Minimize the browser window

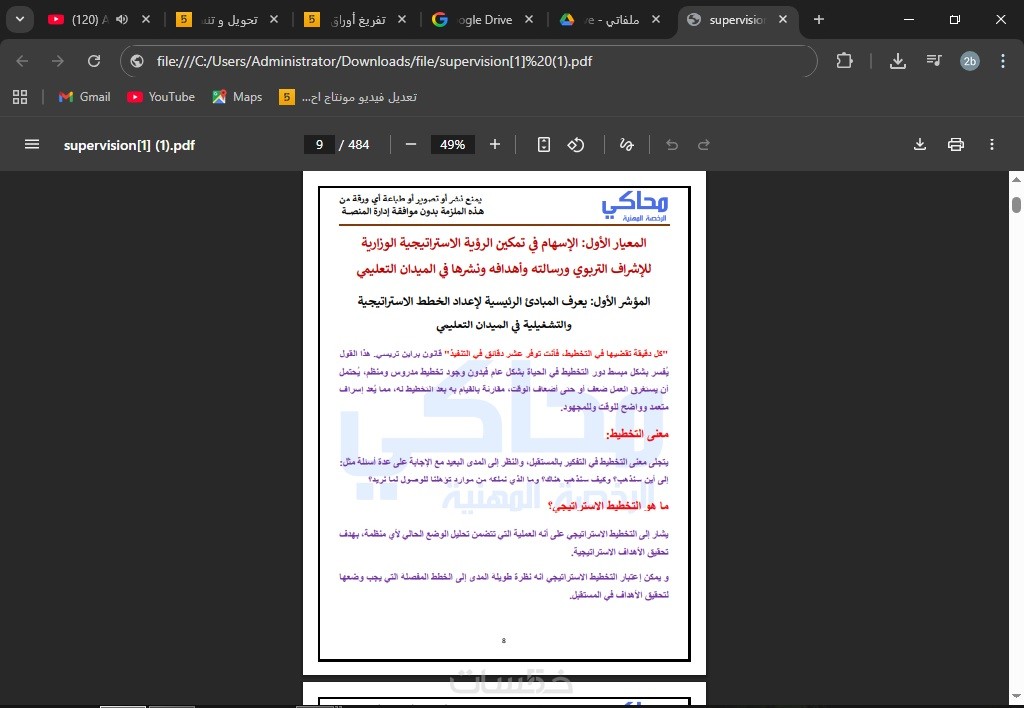[908, 20]
